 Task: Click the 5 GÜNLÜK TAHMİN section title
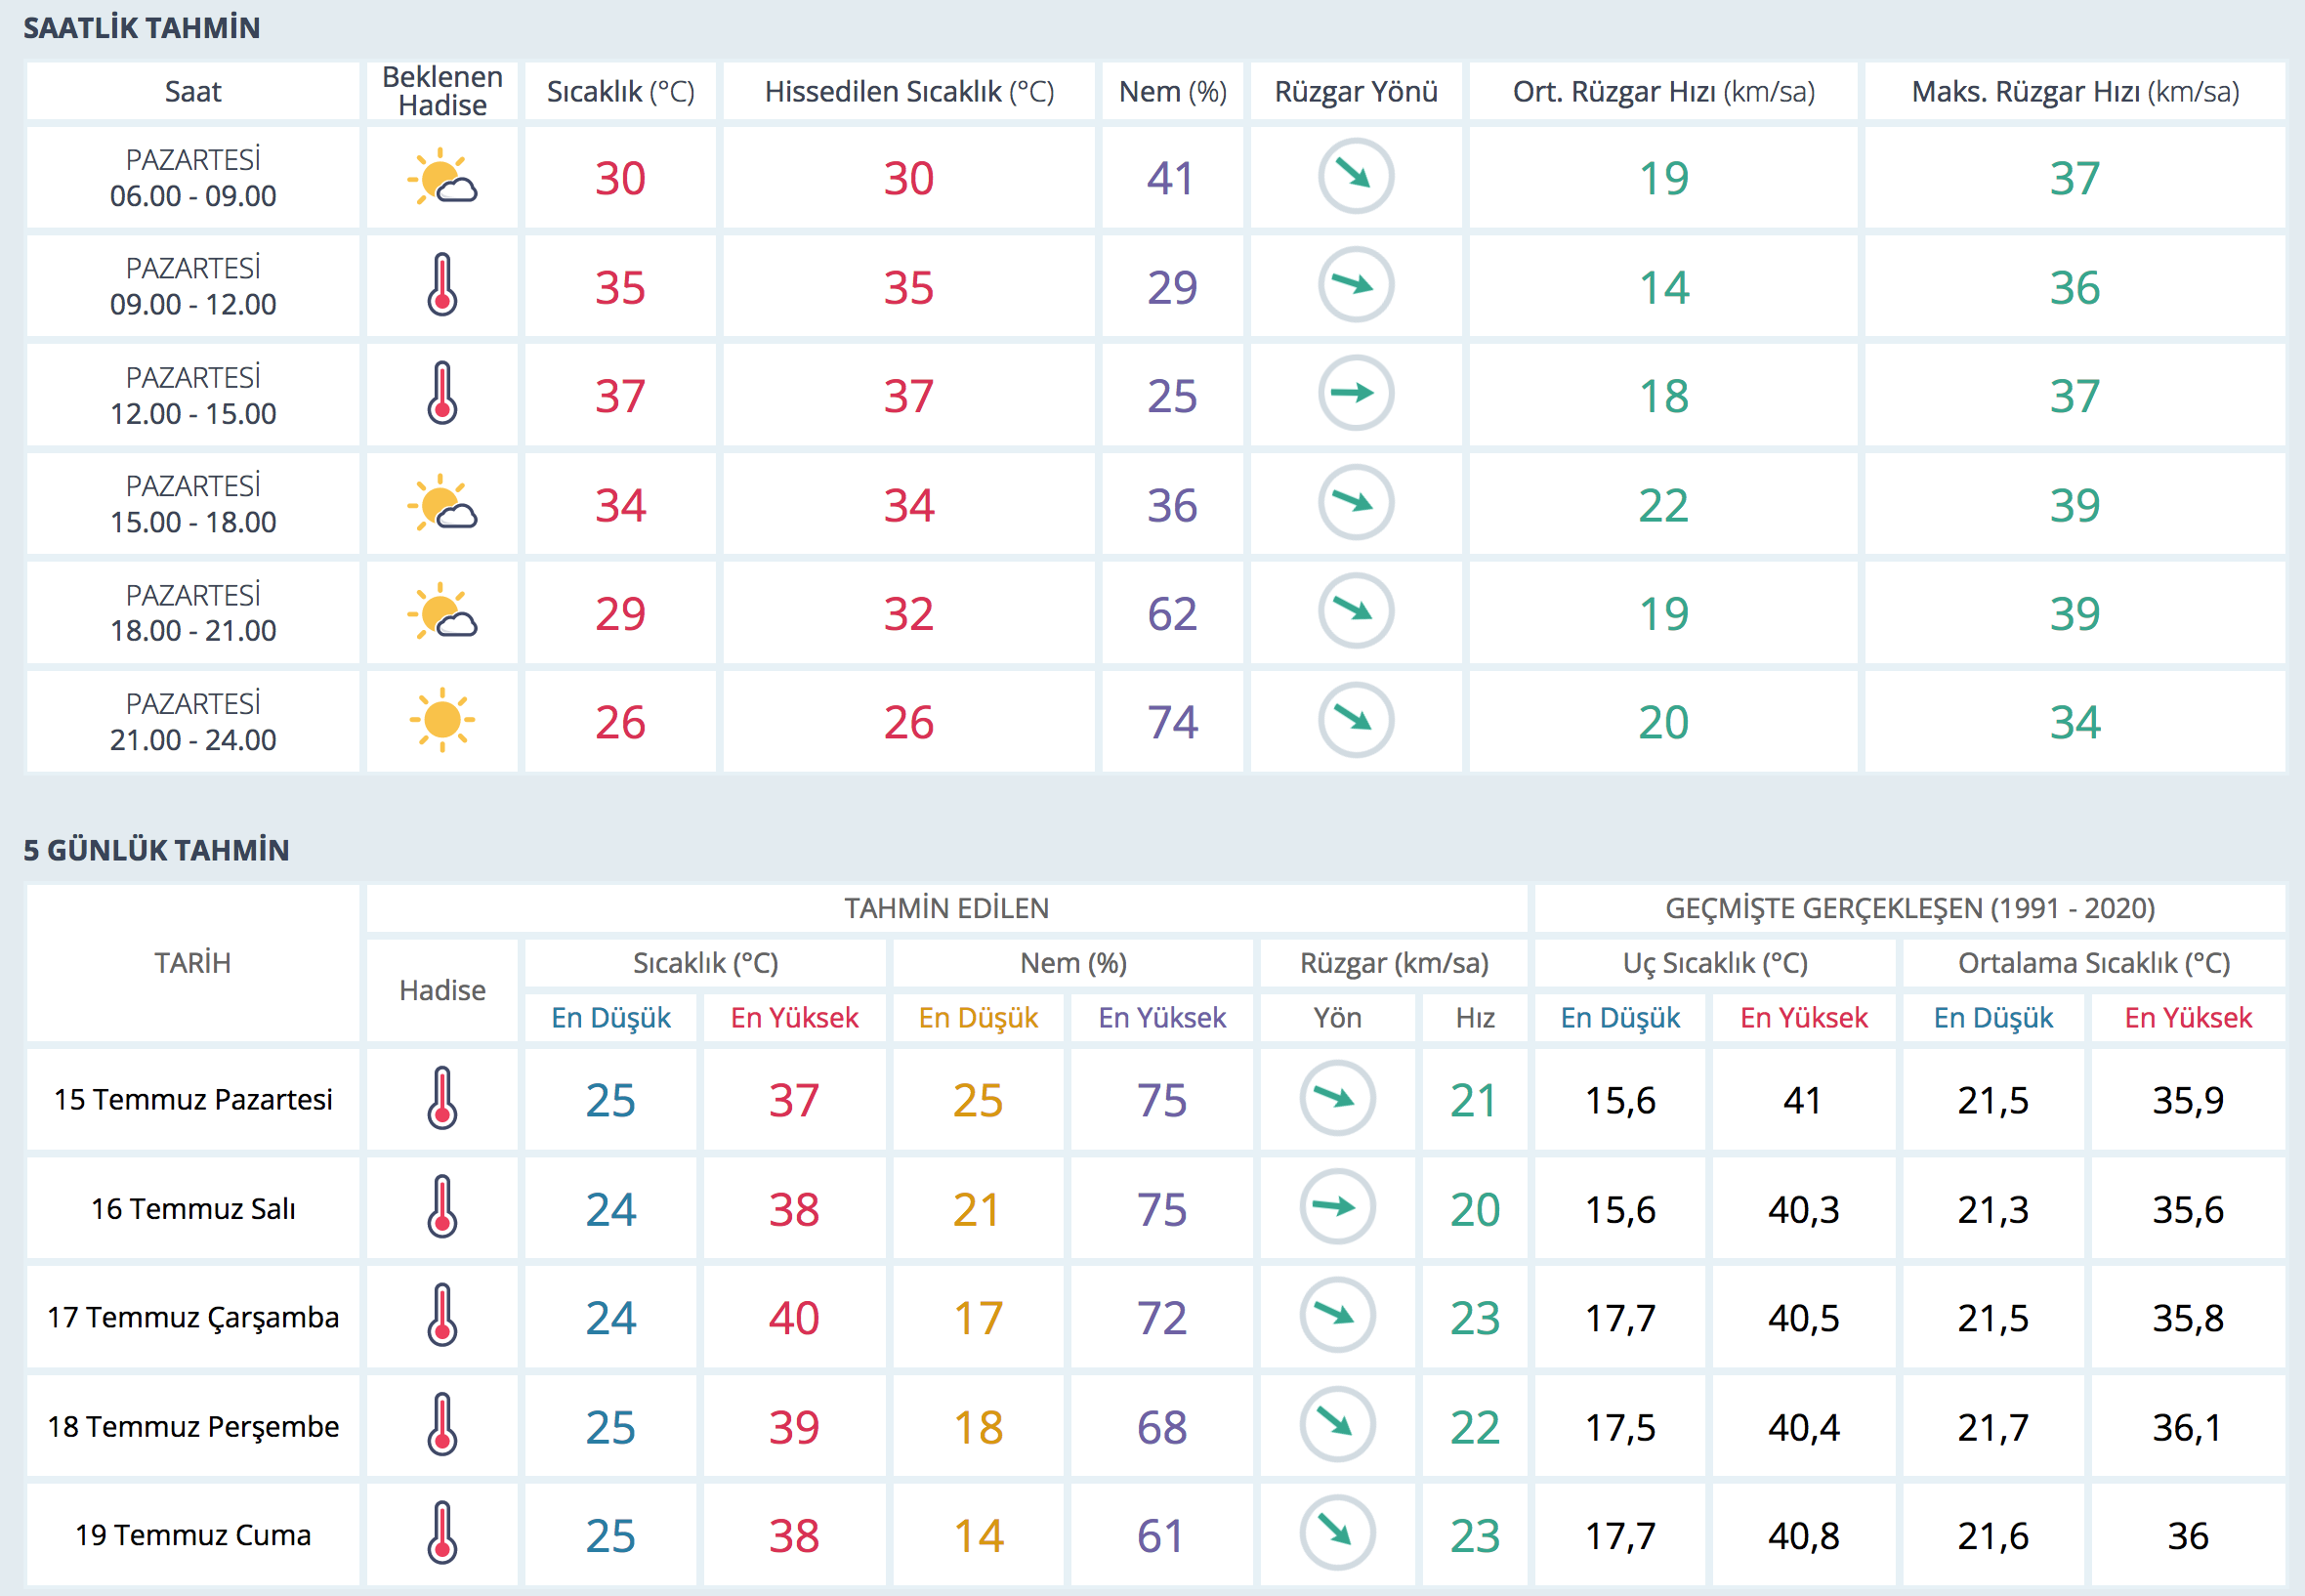(156, 850)
